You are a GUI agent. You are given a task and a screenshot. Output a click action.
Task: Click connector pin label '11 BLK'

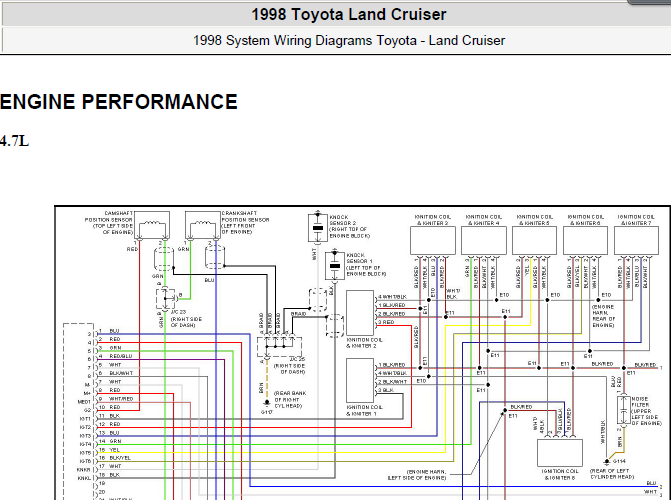point(110,416)
